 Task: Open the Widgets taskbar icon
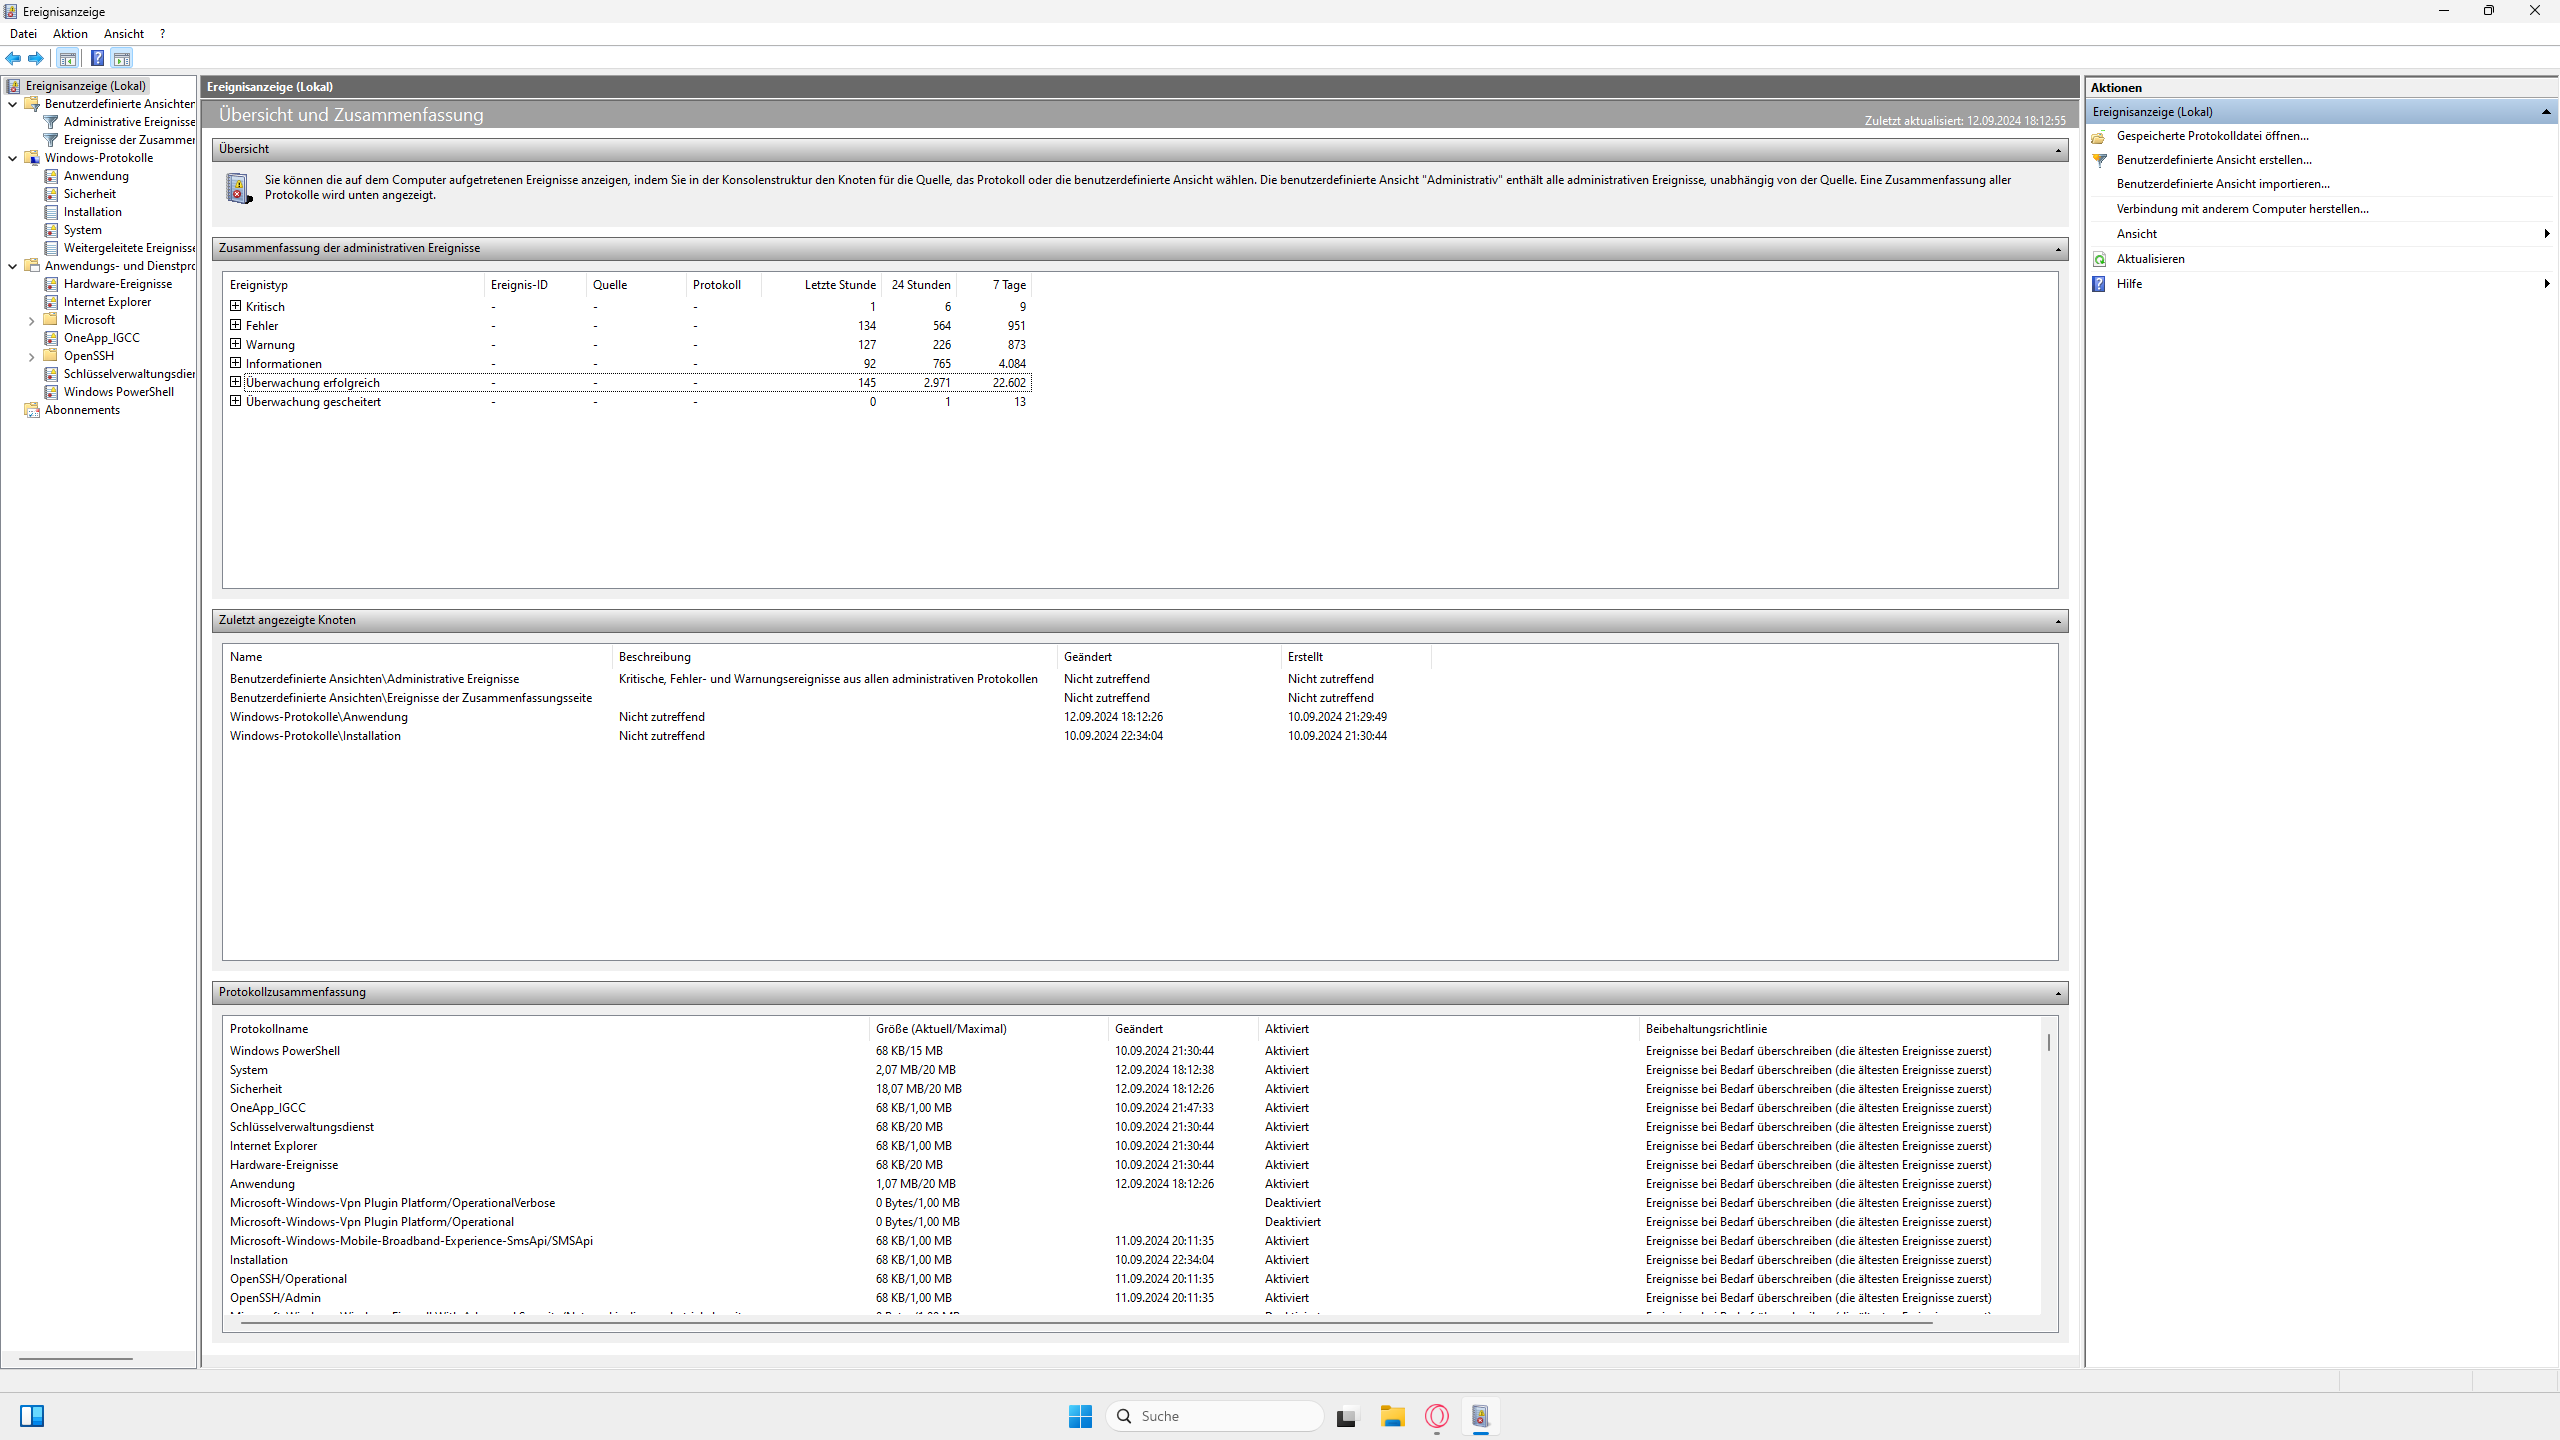[x=32, y=1416]
